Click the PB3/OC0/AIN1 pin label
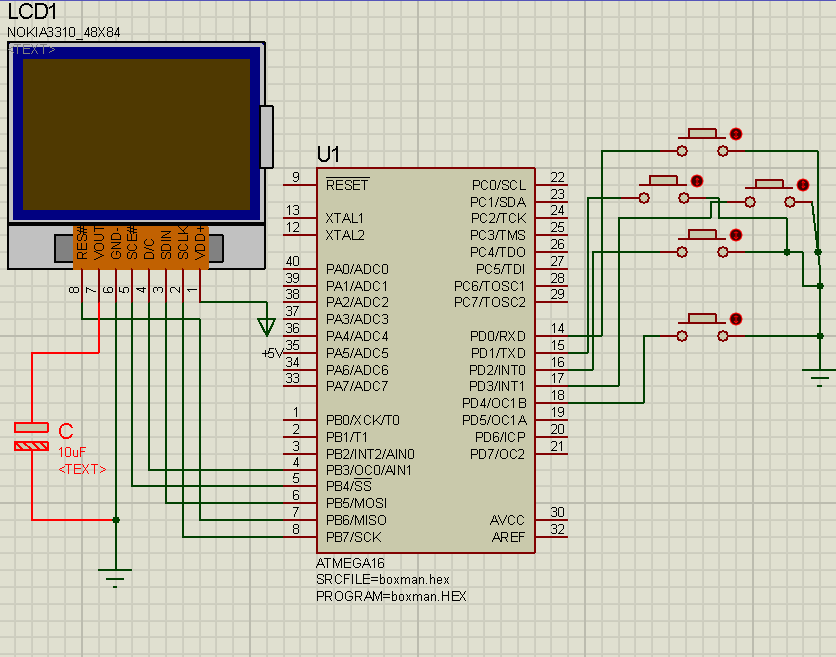 coord(368,470)
